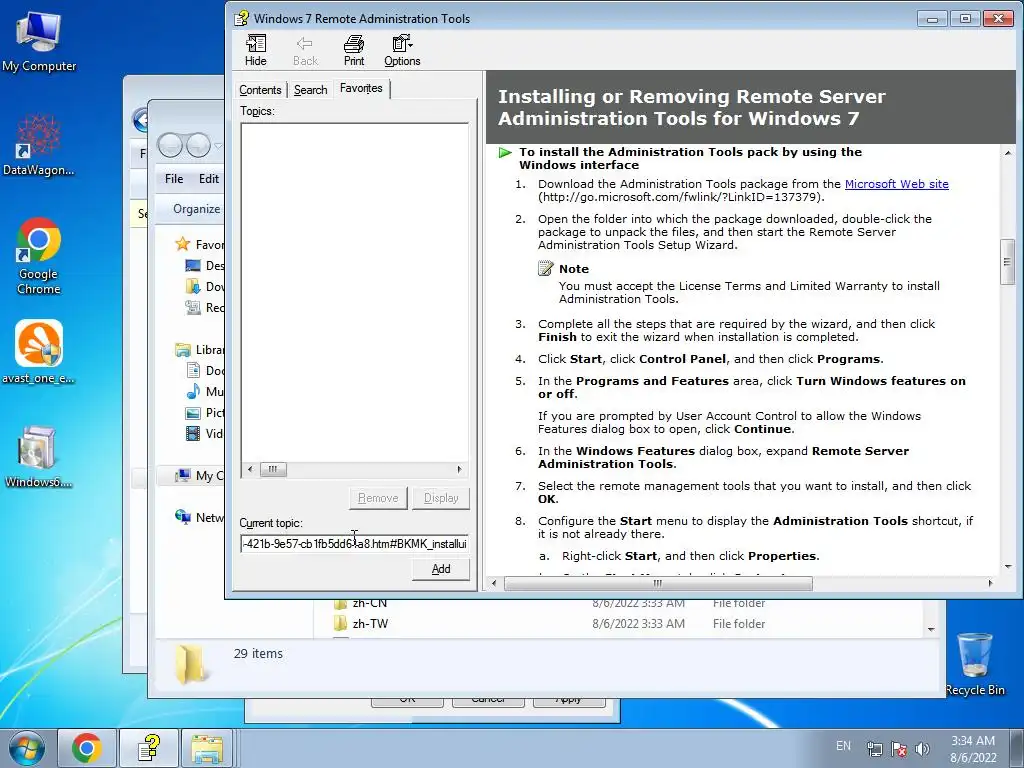1024x768 pixels.
Task: Click the EN language indicator in taskbar
Action: (x=843, y=746)
